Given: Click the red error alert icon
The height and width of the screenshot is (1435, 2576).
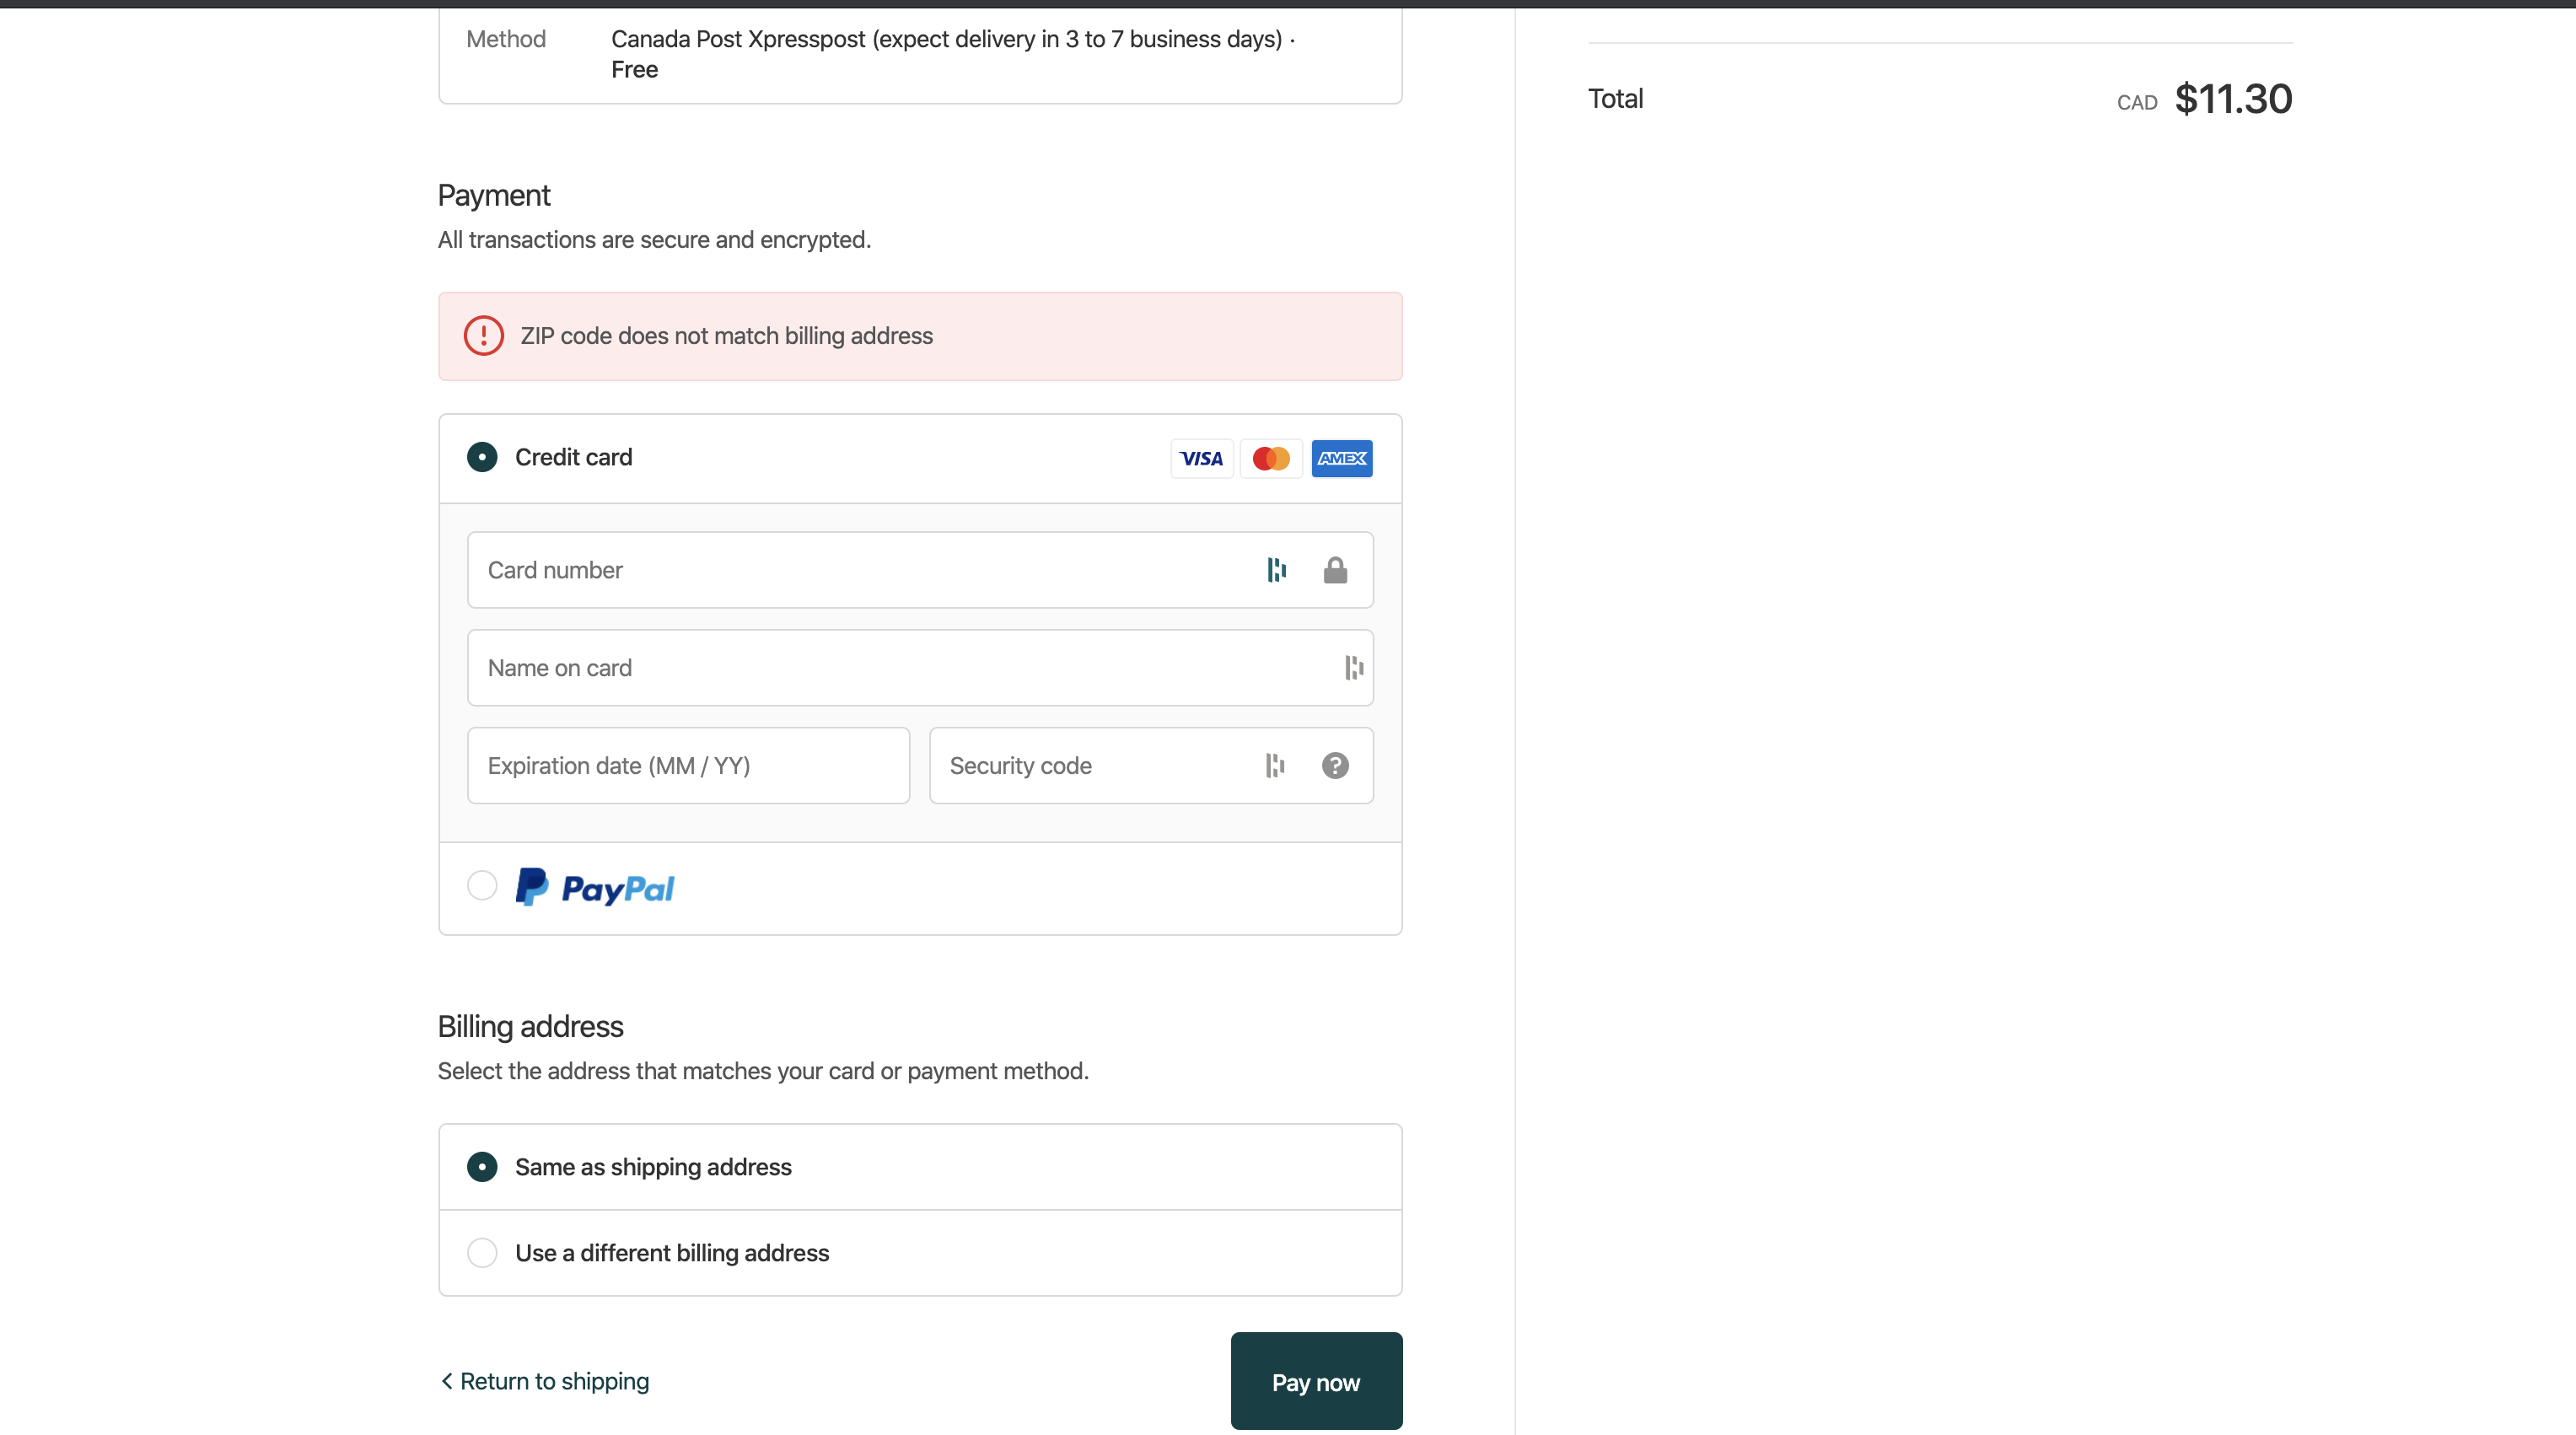Looking at the screenshot, I should [x=484, y=336].
